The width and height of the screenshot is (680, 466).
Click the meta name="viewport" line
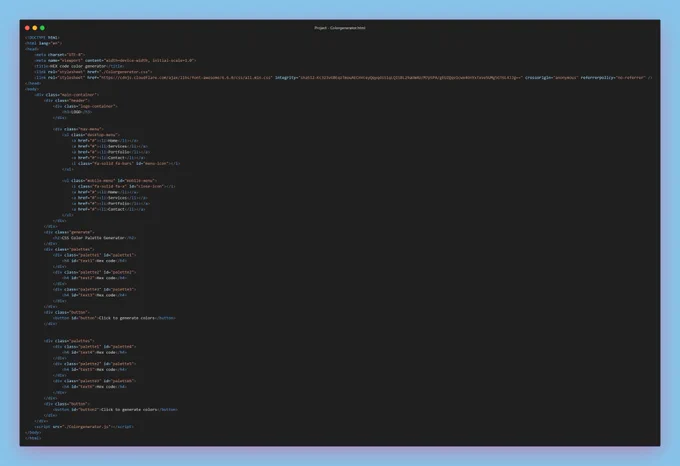(115, 61)
